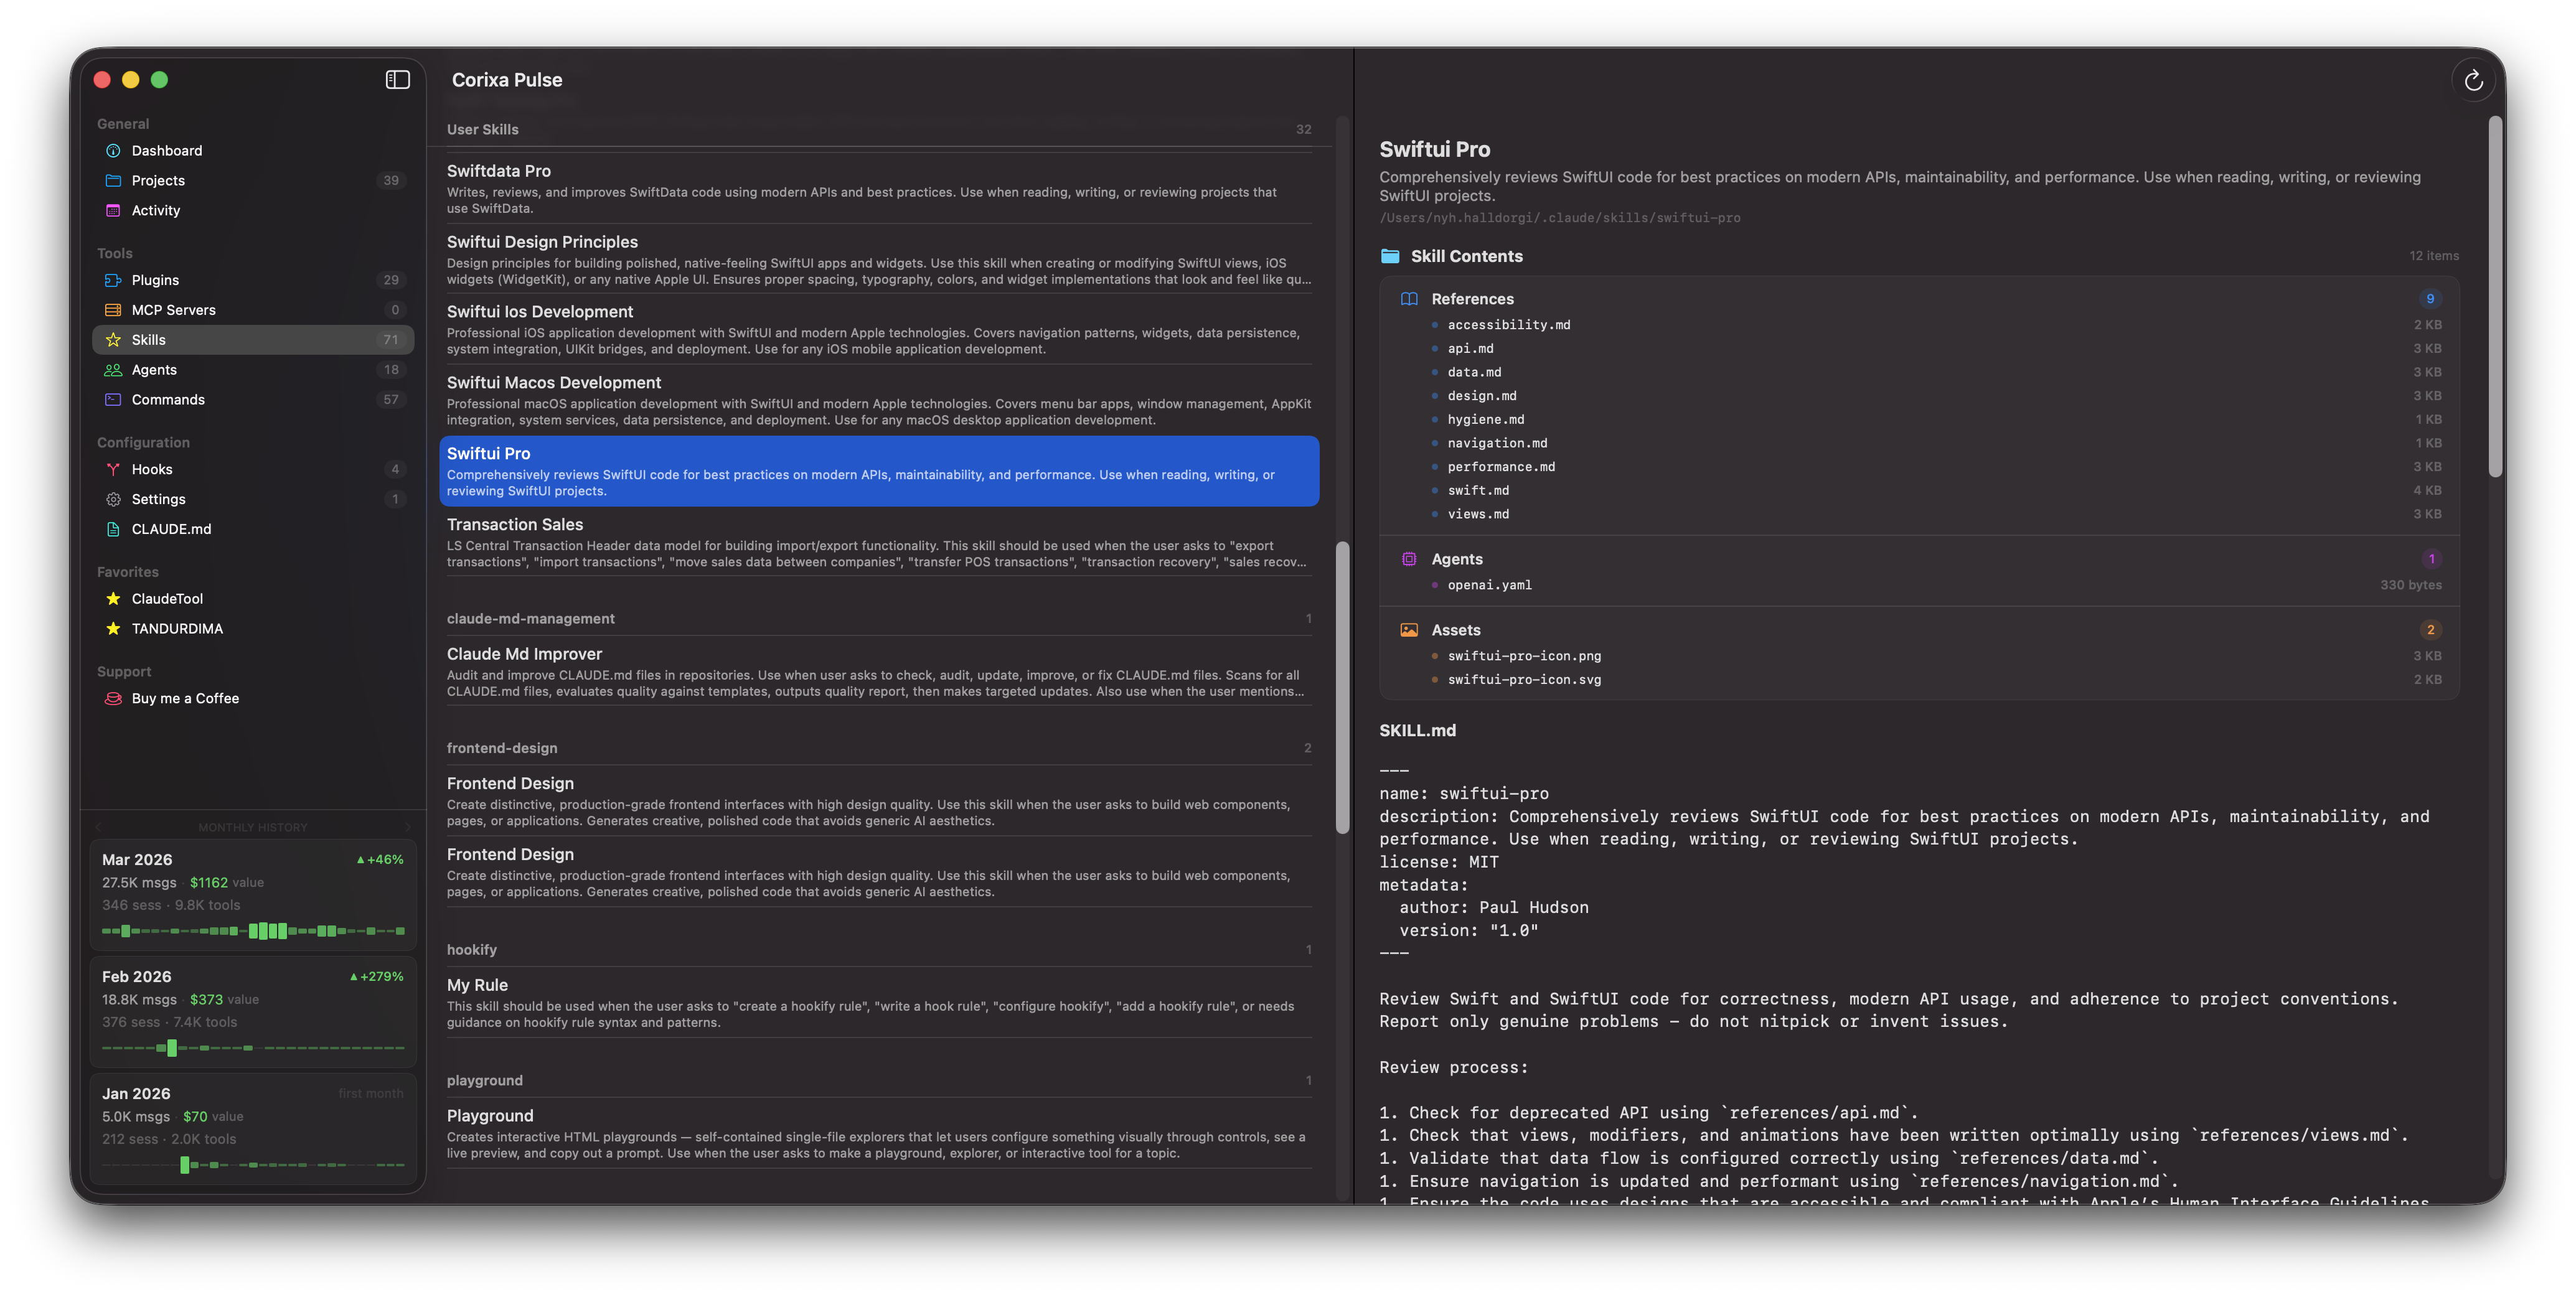Screen dimensions: 2576x1297
Task: Click the Agents section icon in Skill Contents
Action: click(1409, 559)
